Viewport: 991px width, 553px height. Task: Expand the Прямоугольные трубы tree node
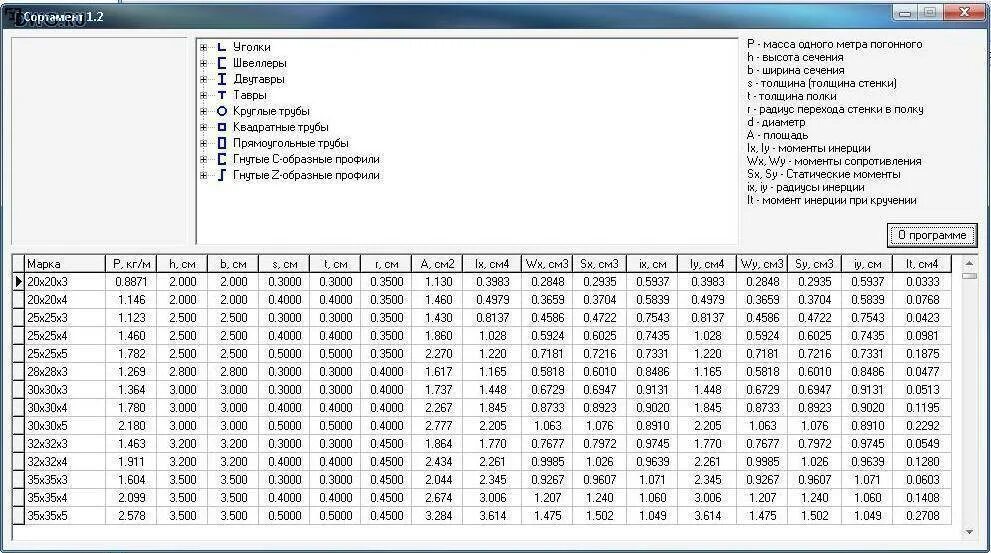coord(204,143)
